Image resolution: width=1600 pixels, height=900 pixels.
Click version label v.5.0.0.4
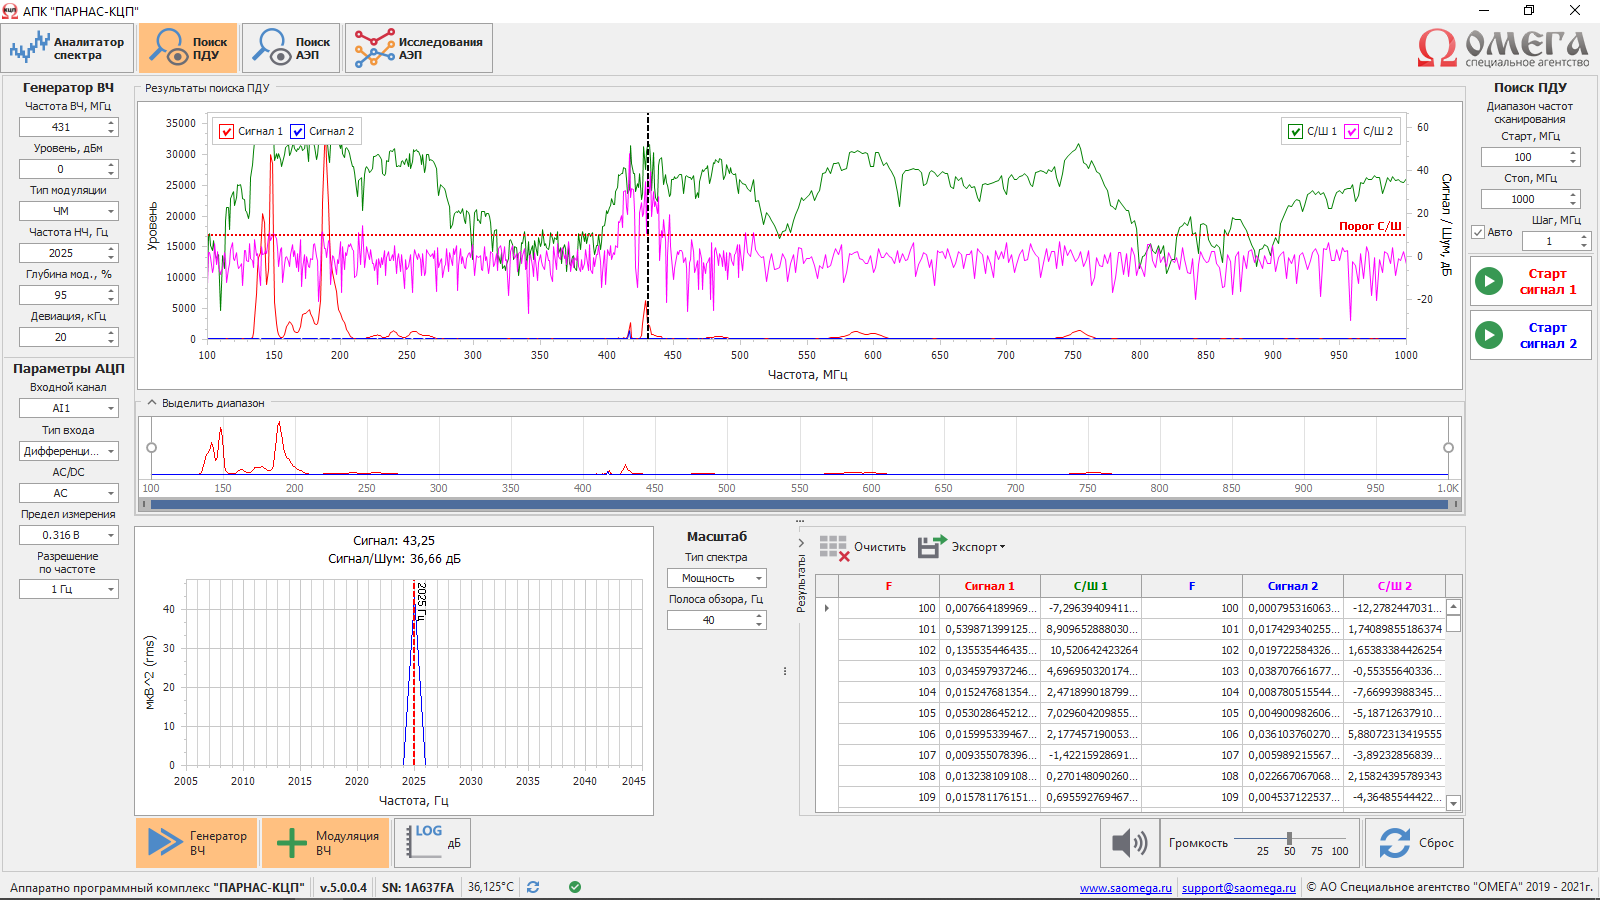coord(343,887)
